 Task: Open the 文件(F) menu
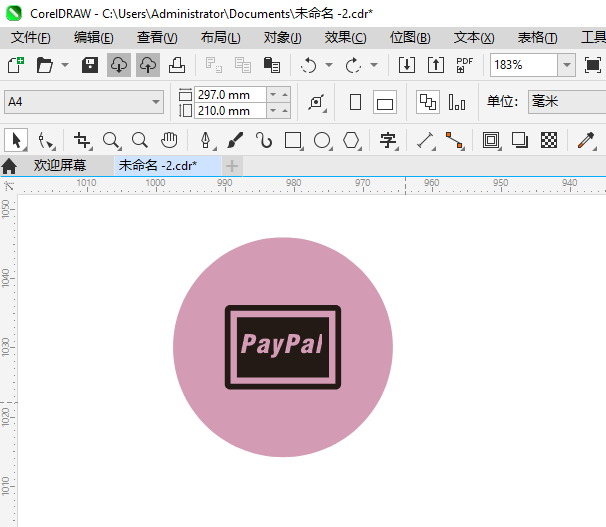click(x=31, y=37)
